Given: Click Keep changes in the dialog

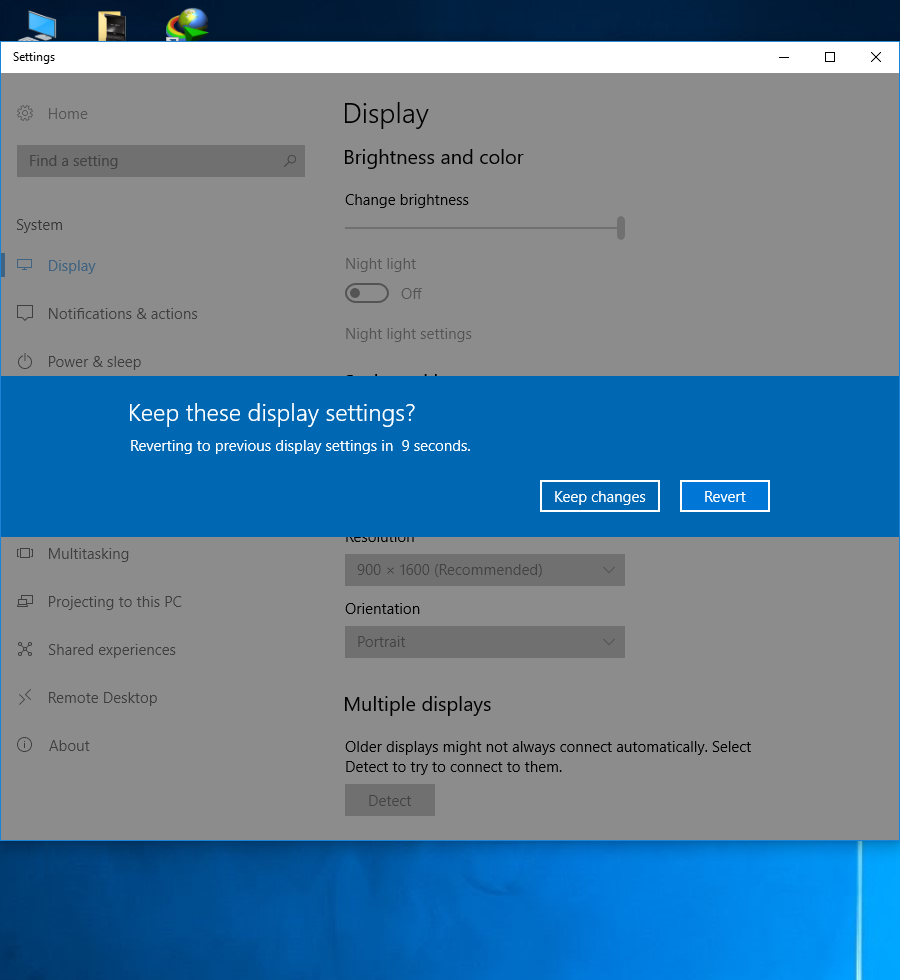Looking at the screenshot, I should click(599, 497).
